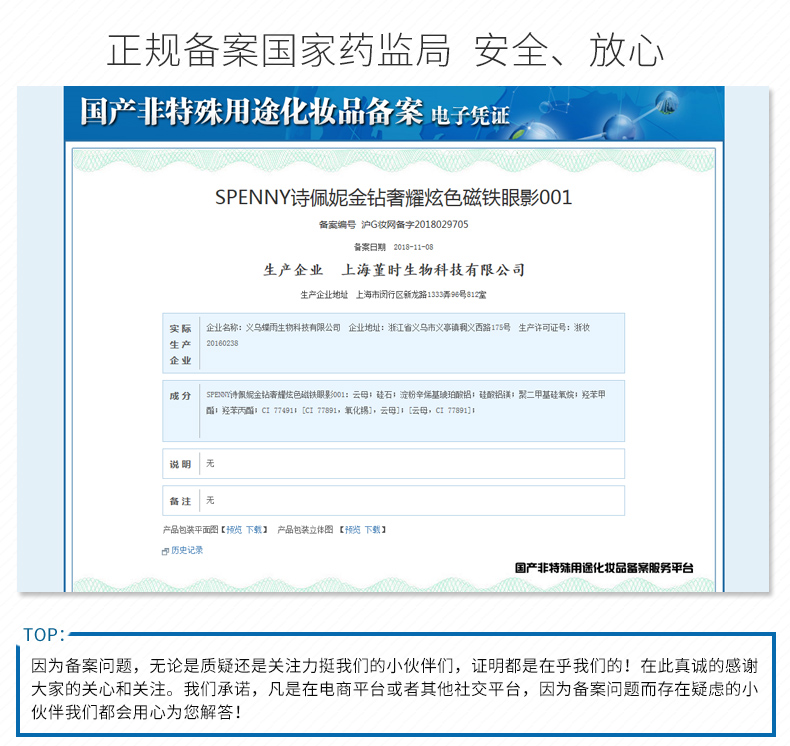Click the 国产非特殊用途化妆品备案服务平台 footer text
The image size is (790, 746).
(x=604, y=568)
